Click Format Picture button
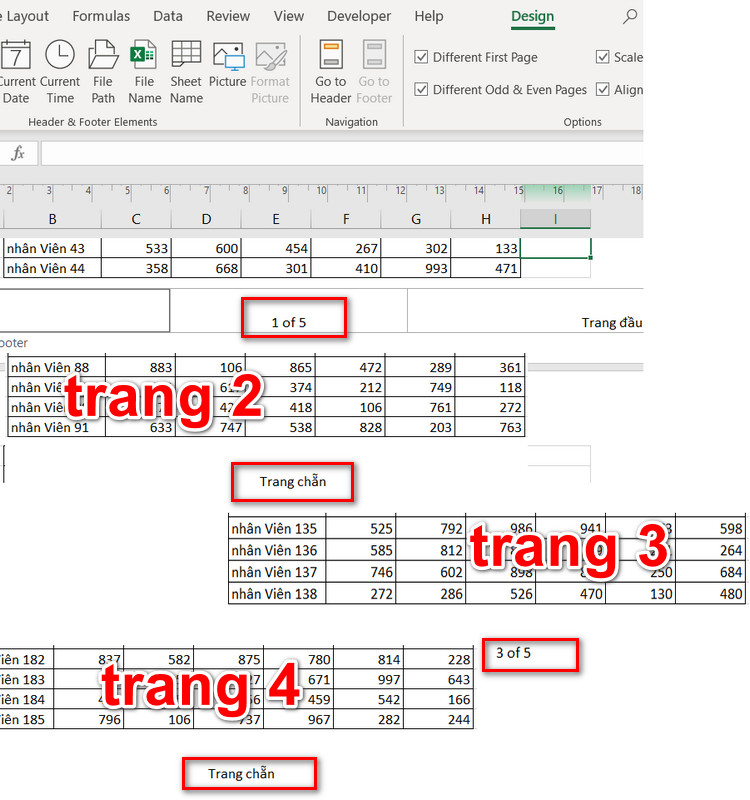Screen dimensions: 750x800 (x=270, y=72)
